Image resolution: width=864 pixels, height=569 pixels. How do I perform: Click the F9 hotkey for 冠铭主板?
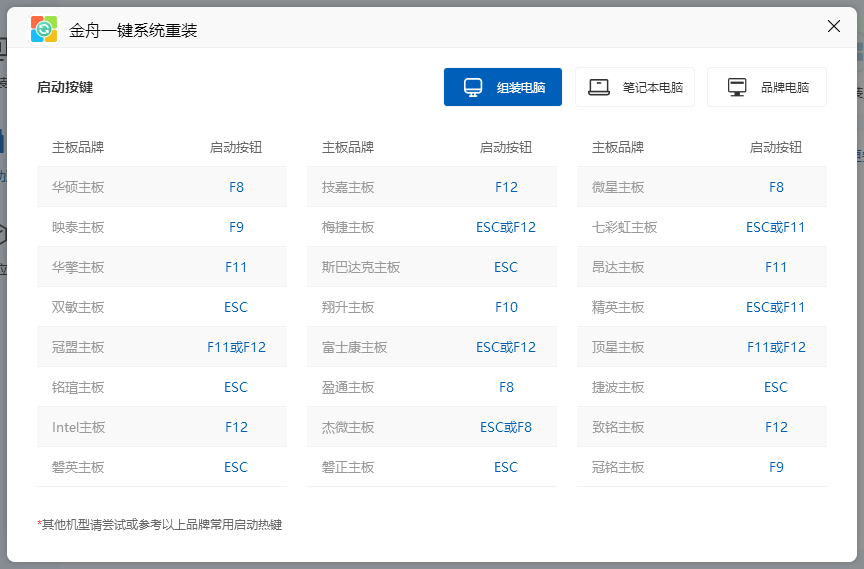pyautogui.click(x=776, y=467)
